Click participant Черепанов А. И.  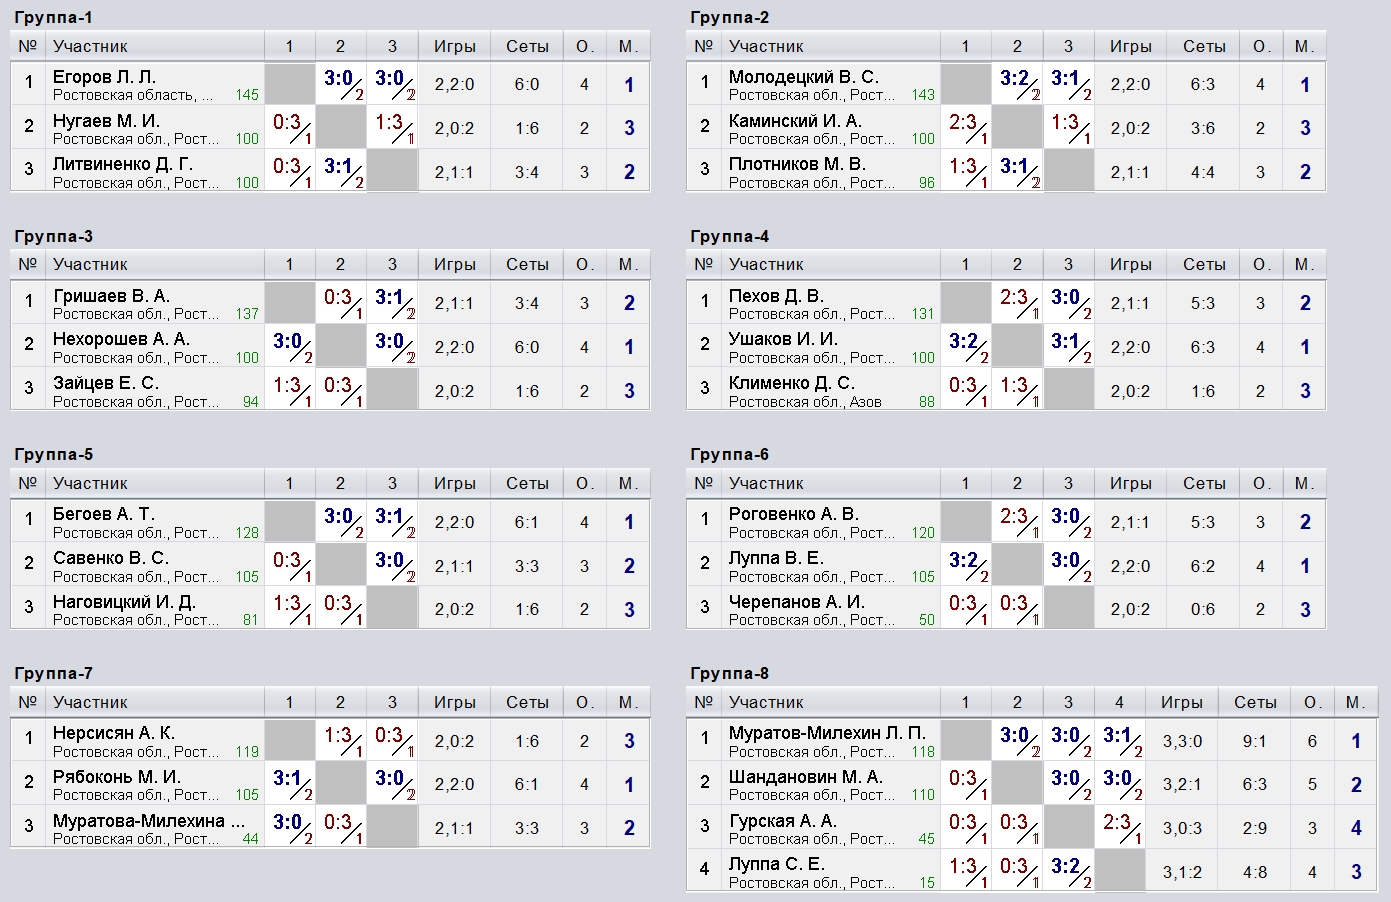coord(796,602)
